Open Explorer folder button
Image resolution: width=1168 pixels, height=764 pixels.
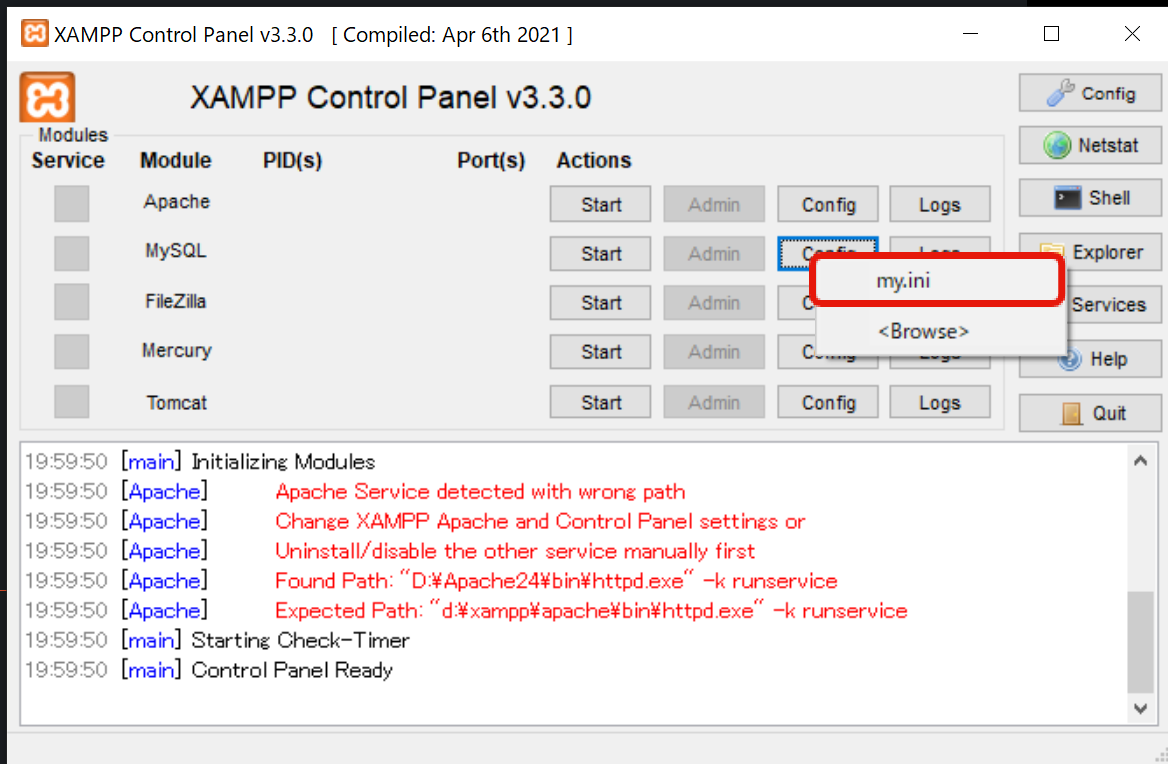coord(1107,252)
